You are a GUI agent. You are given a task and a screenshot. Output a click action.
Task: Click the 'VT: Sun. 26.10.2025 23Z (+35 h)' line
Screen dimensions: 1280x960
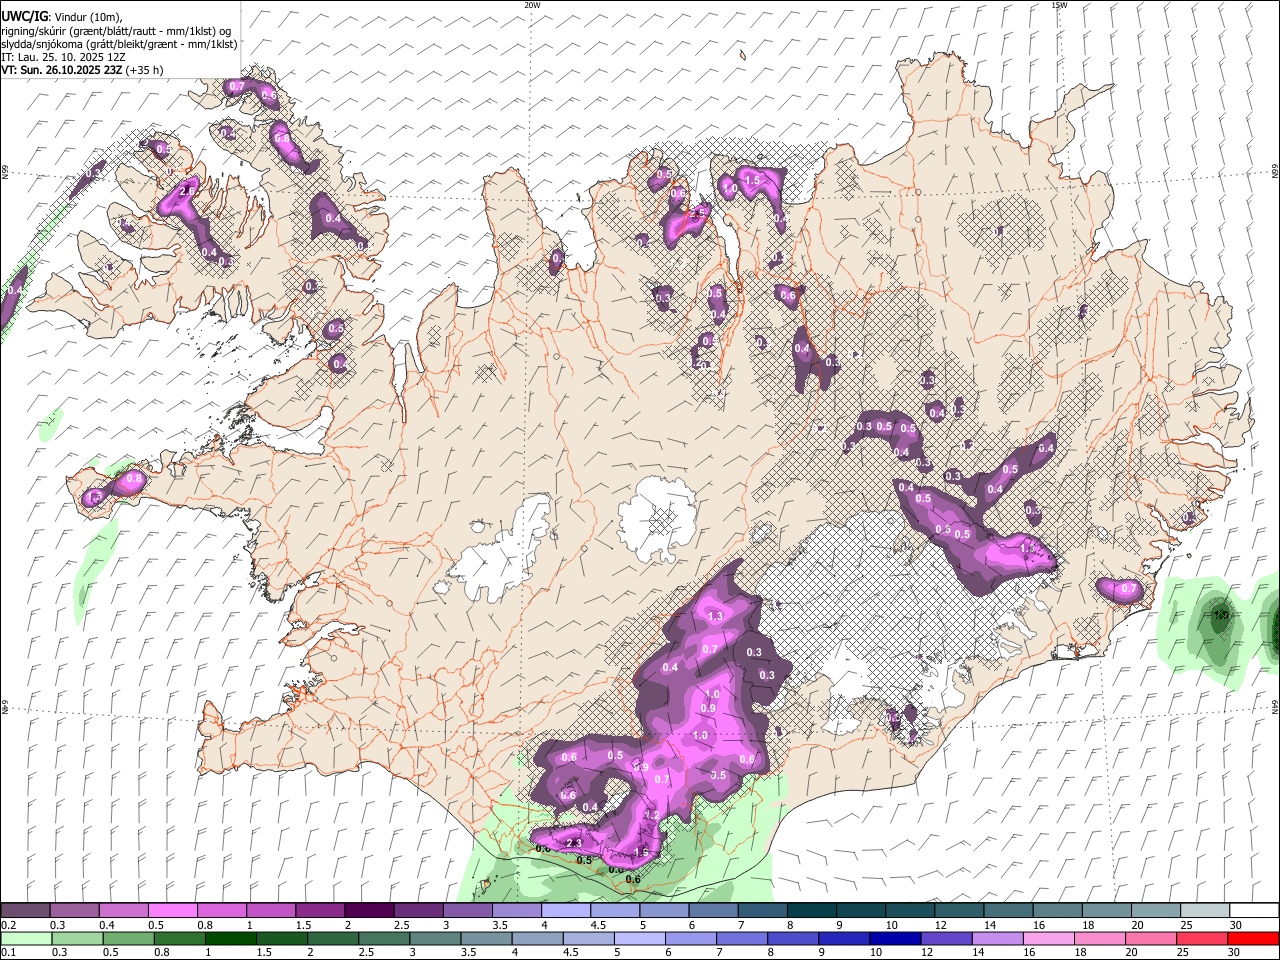coord(82,70)
